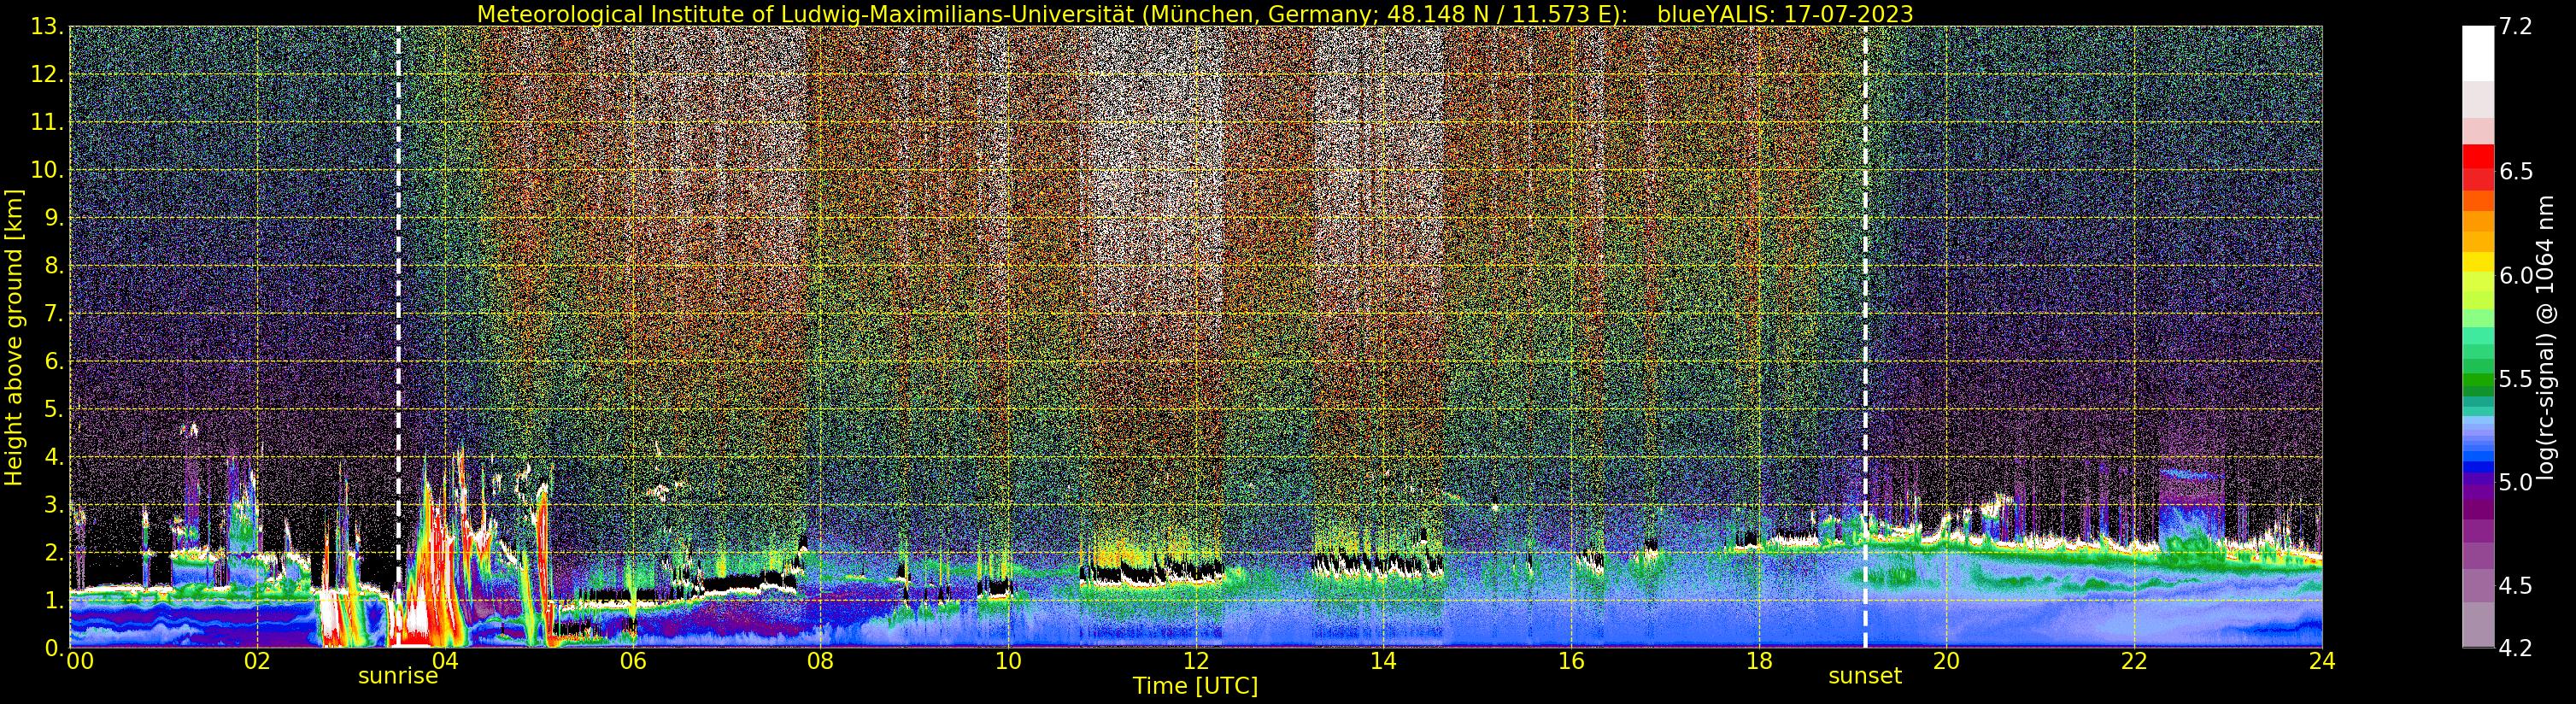
Task: Click the '4.5' colorbar tick value
Action: click(2515, 586)
